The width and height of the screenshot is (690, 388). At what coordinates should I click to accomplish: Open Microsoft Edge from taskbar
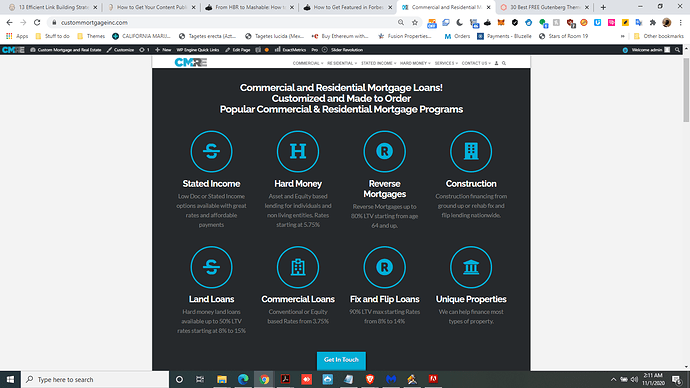243,379
